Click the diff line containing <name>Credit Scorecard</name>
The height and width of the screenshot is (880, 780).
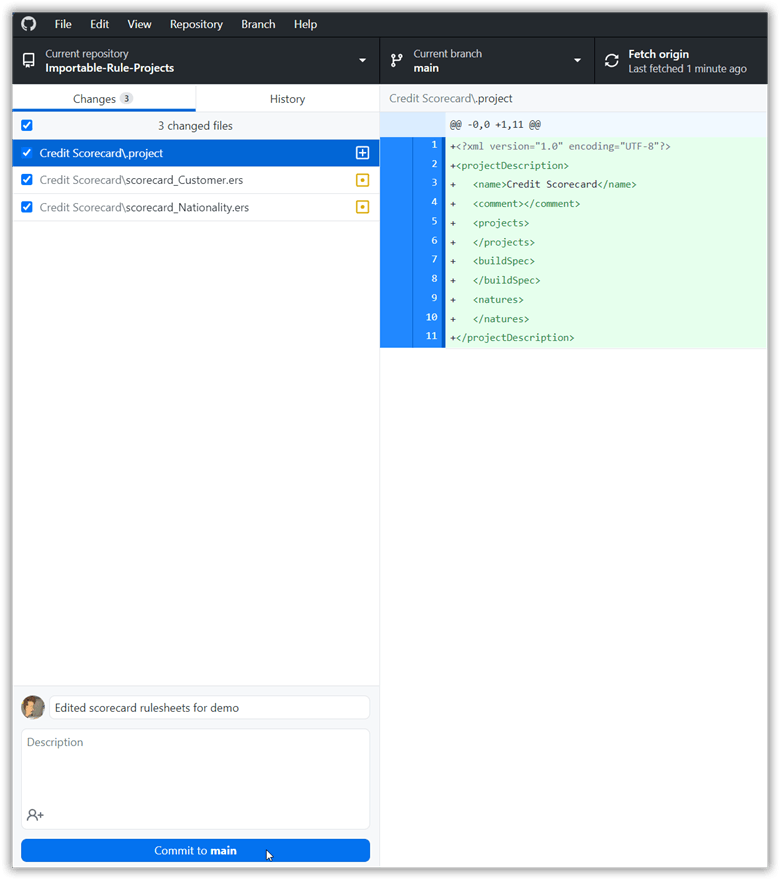pos(606,184)
